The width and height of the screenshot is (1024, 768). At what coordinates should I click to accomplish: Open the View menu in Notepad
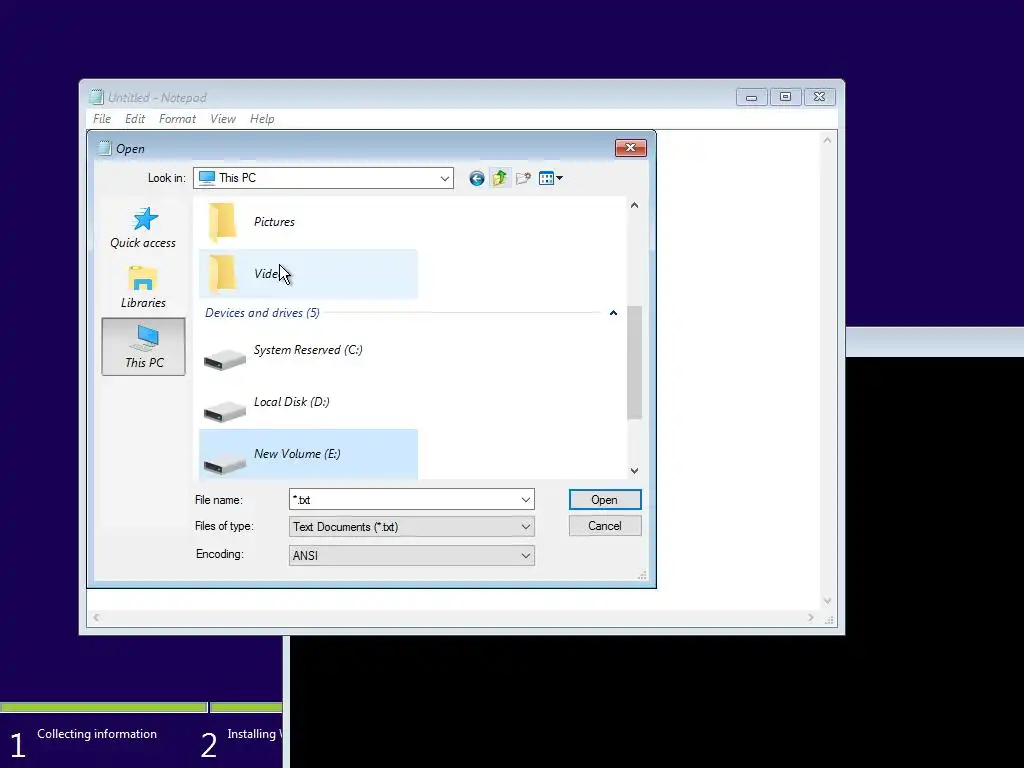223,119
